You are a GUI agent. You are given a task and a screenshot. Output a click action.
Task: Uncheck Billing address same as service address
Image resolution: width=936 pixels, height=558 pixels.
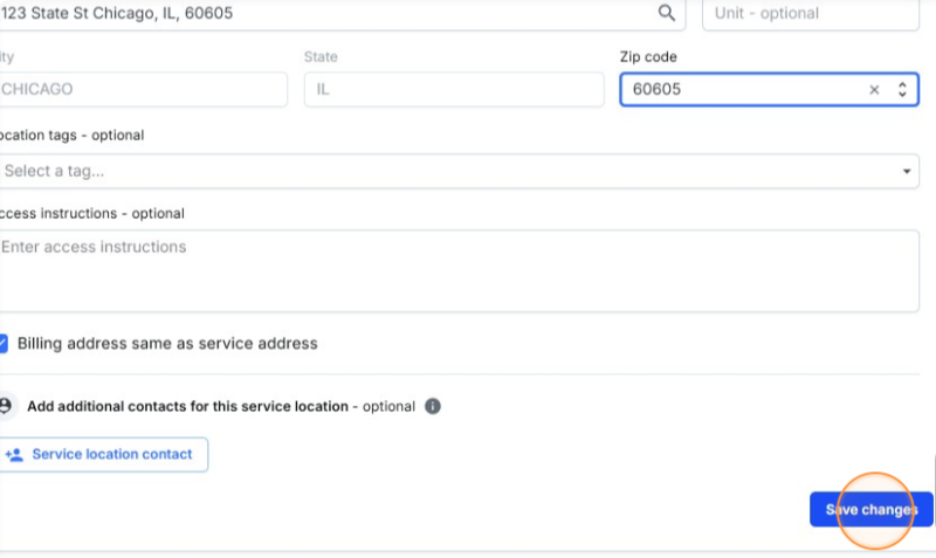click(x=4, y=343)
